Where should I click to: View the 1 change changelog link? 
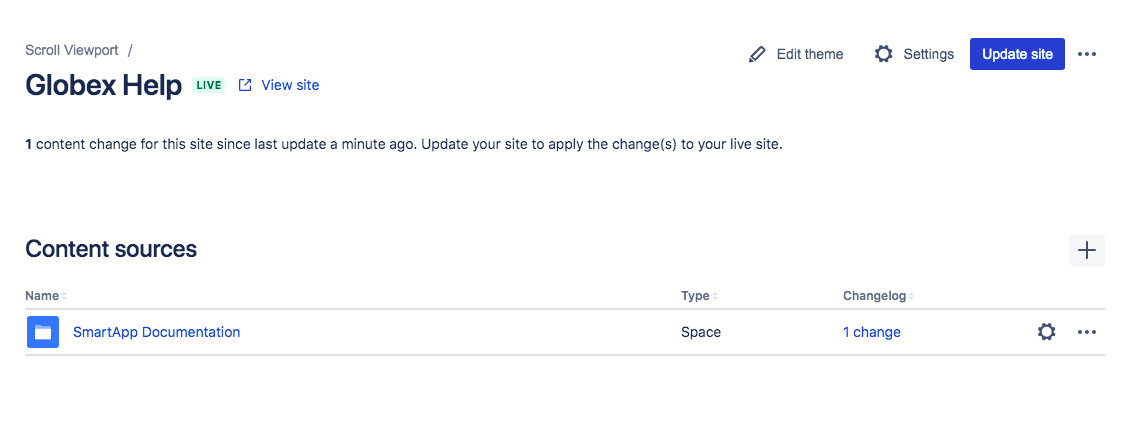[871, 332]
